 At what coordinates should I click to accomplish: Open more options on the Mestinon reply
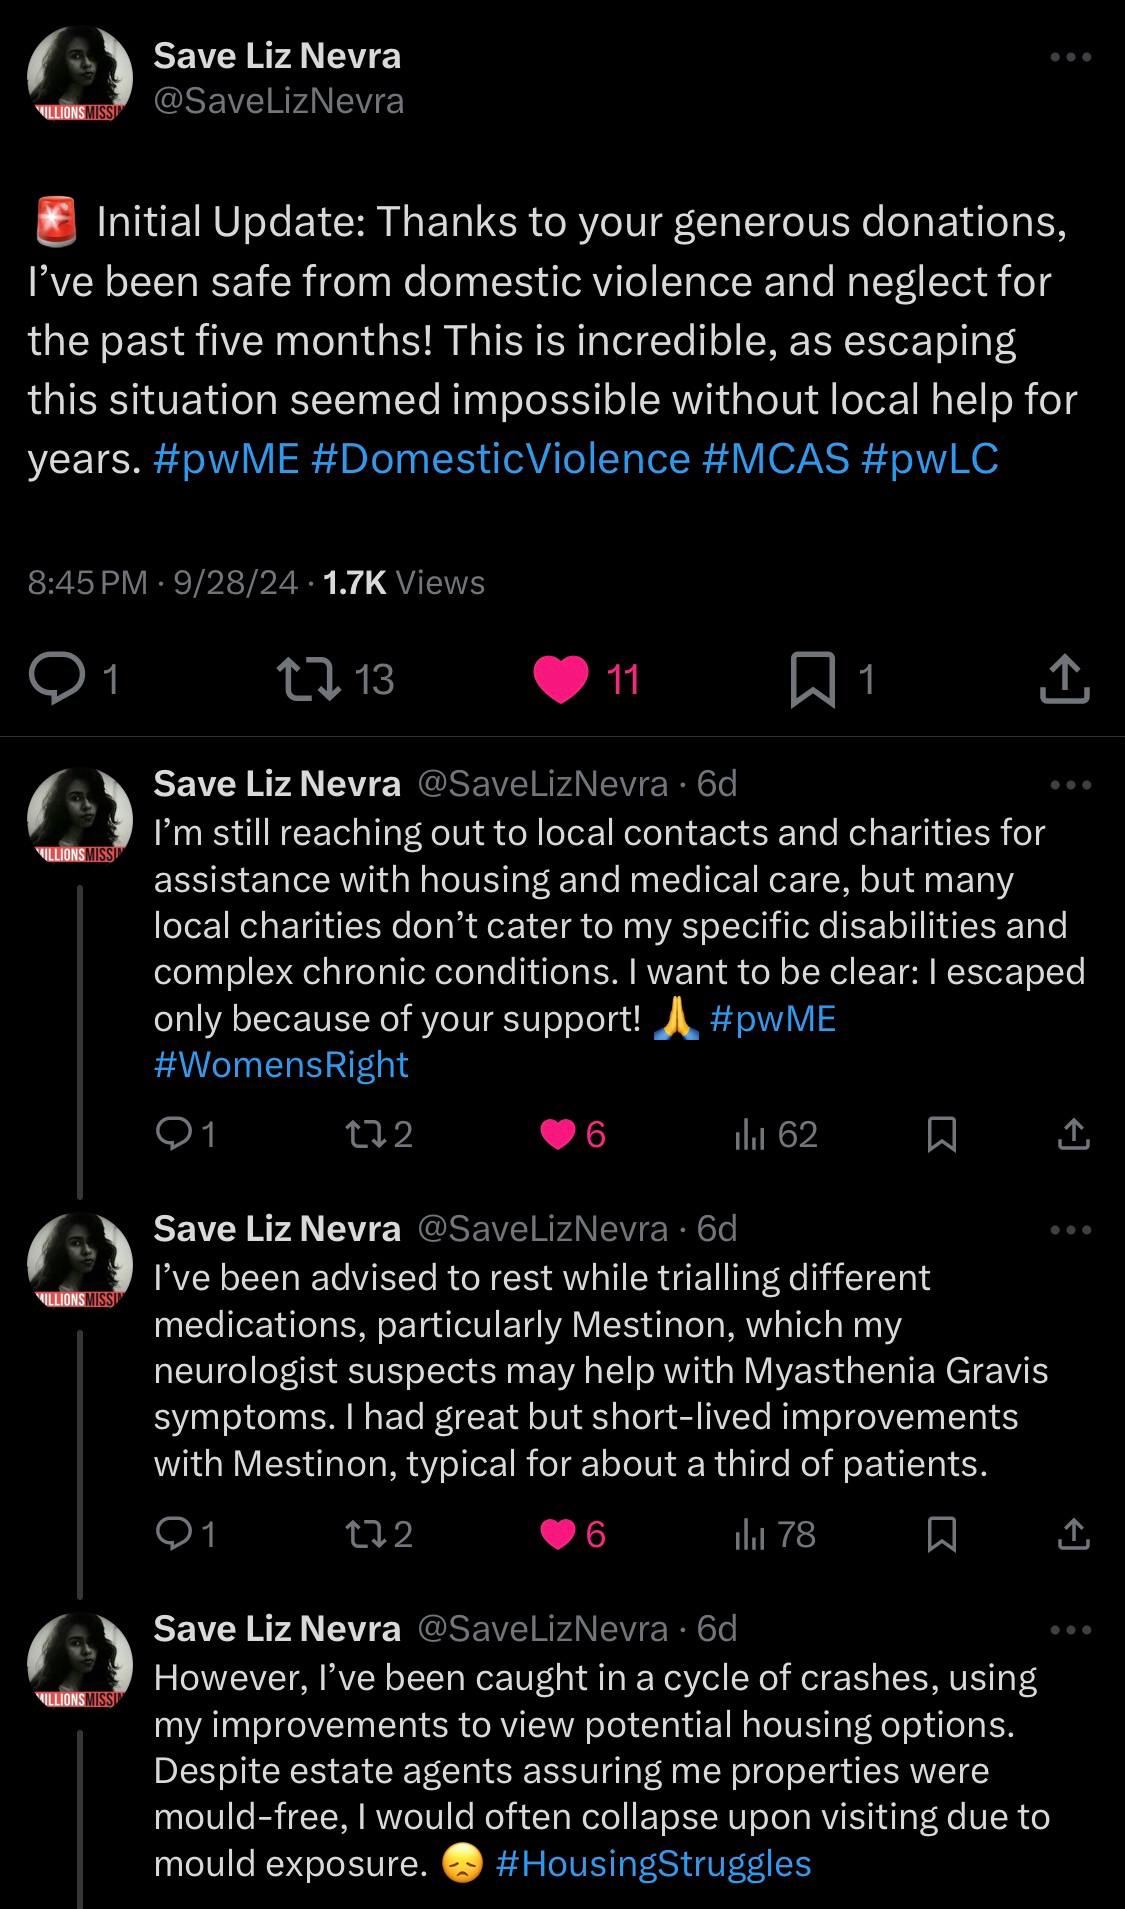point(1071,1230)
